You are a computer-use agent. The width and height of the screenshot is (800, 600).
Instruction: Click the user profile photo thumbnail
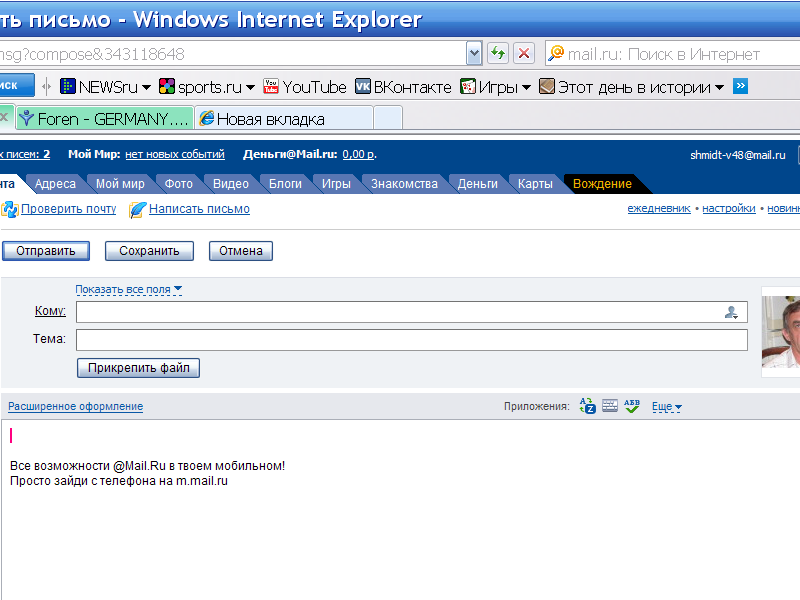[x=781, y=332]
